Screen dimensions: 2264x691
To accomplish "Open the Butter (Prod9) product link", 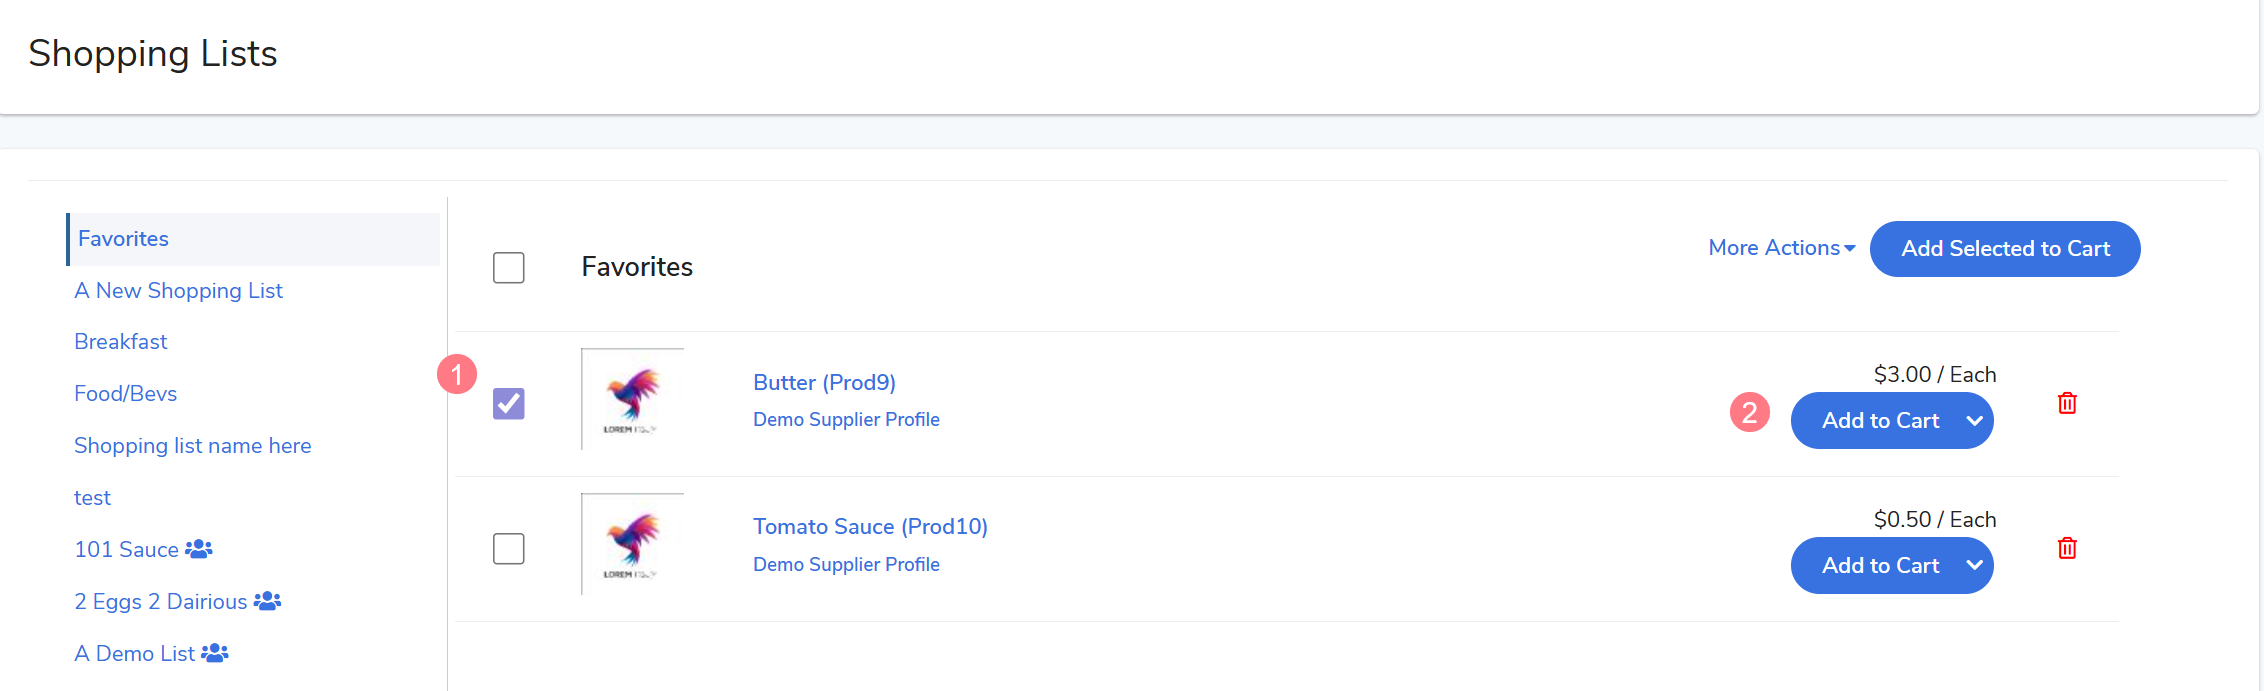I will 824,382.
